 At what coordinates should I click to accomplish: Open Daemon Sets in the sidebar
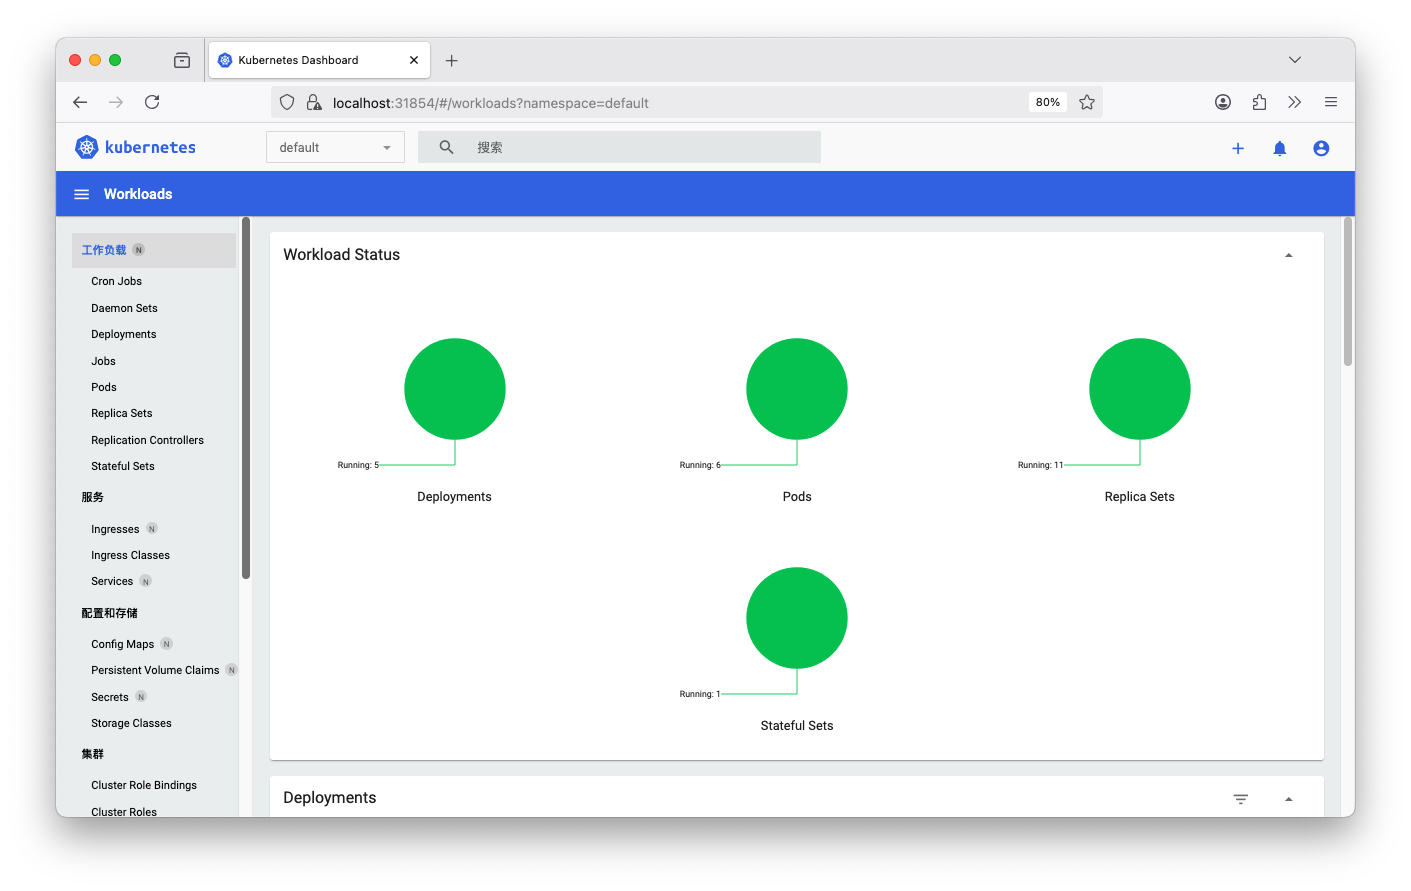click(x=124, y=308)
